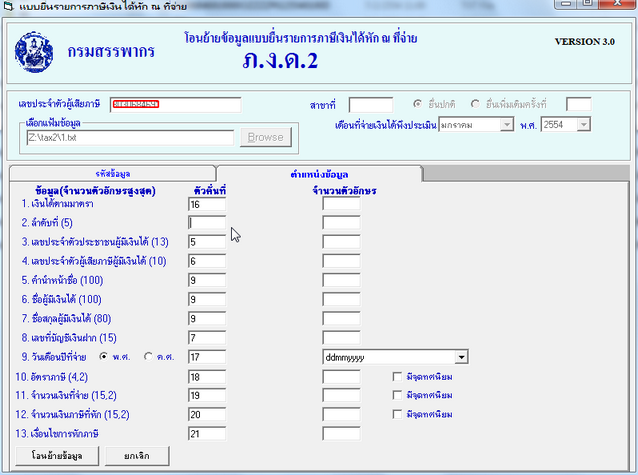The image size is (638, 475).
Task: Click start position field for เลขที่บัญชีเงินฝาก
Action: tap(207, 337)
